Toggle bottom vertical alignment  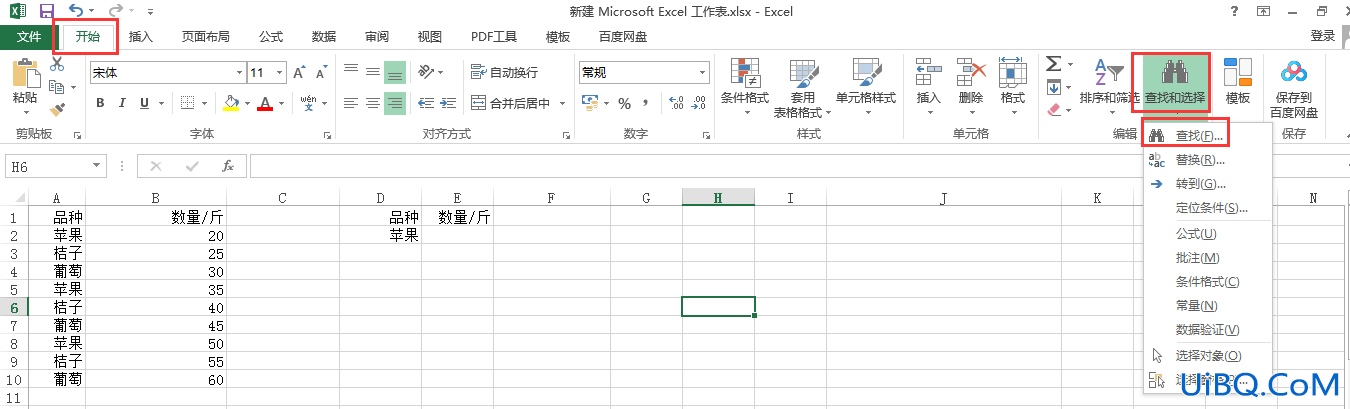point(394,72)
